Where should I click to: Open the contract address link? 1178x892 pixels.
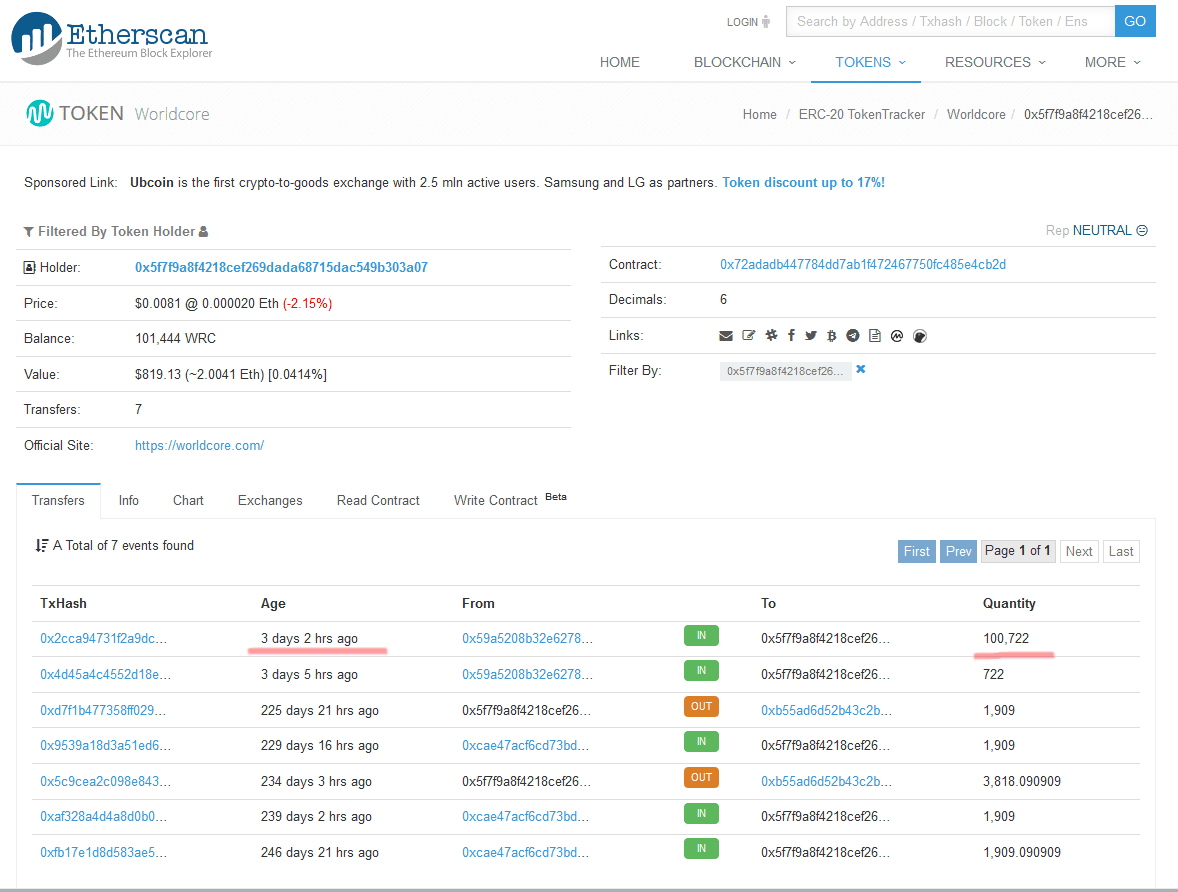click(862, 265)
